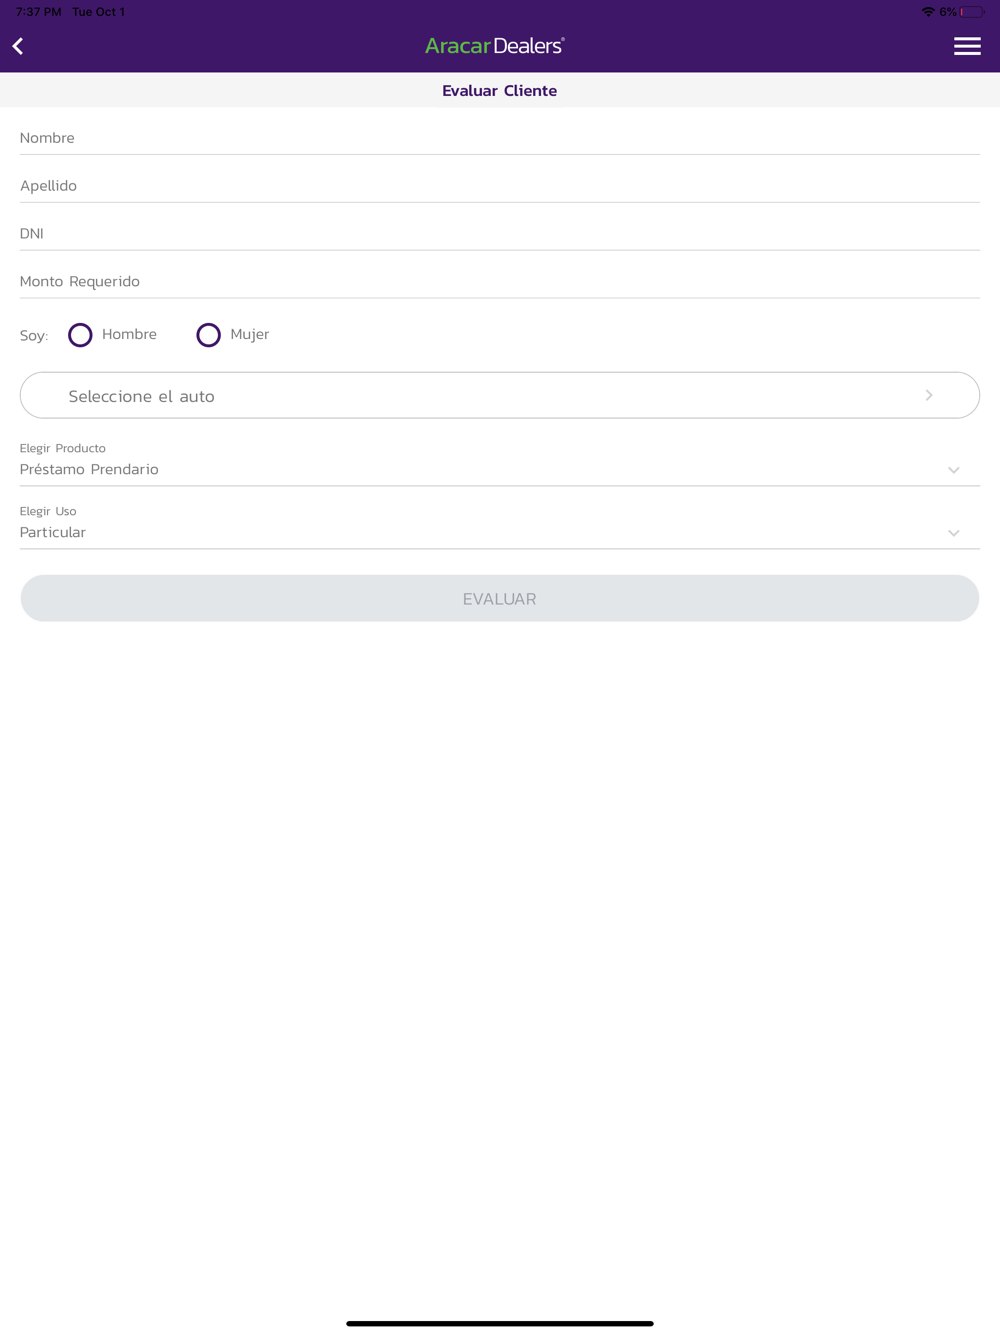Tap the Wi-Fi status icon

(927, 12)
